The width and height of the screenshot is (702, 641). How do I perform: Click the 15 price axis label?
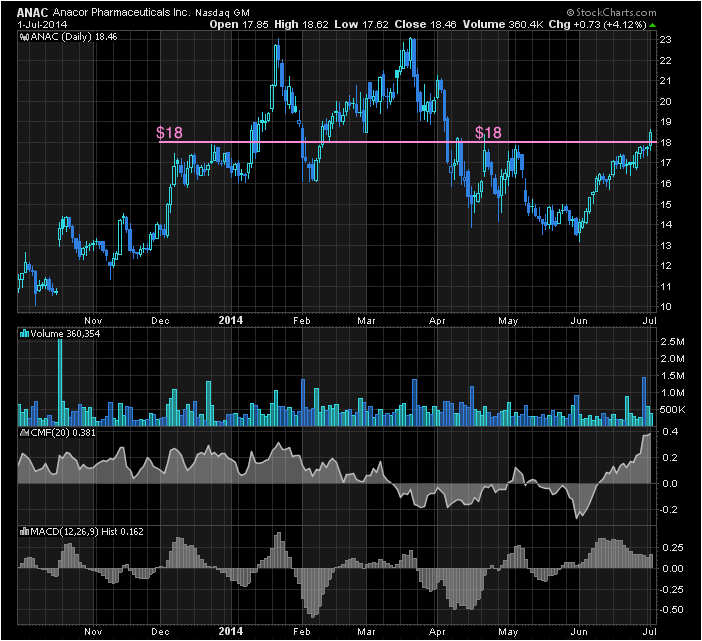pyautogui.click(x=666, y=205)
